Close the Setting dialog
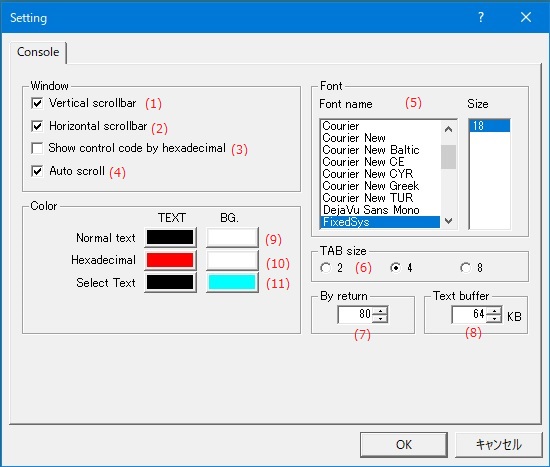This screenshot has height=467, width=550. pyautogui.click(x=526, y=17)
